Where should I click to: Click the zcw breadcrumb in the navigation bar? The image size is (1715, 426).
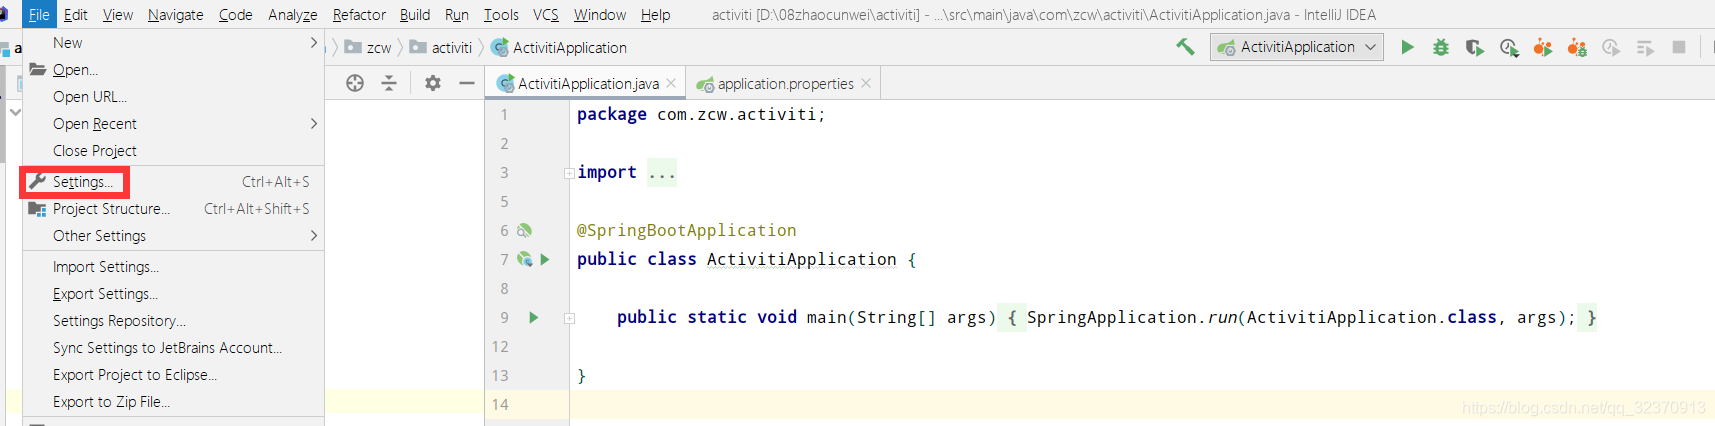click(368, 47)
